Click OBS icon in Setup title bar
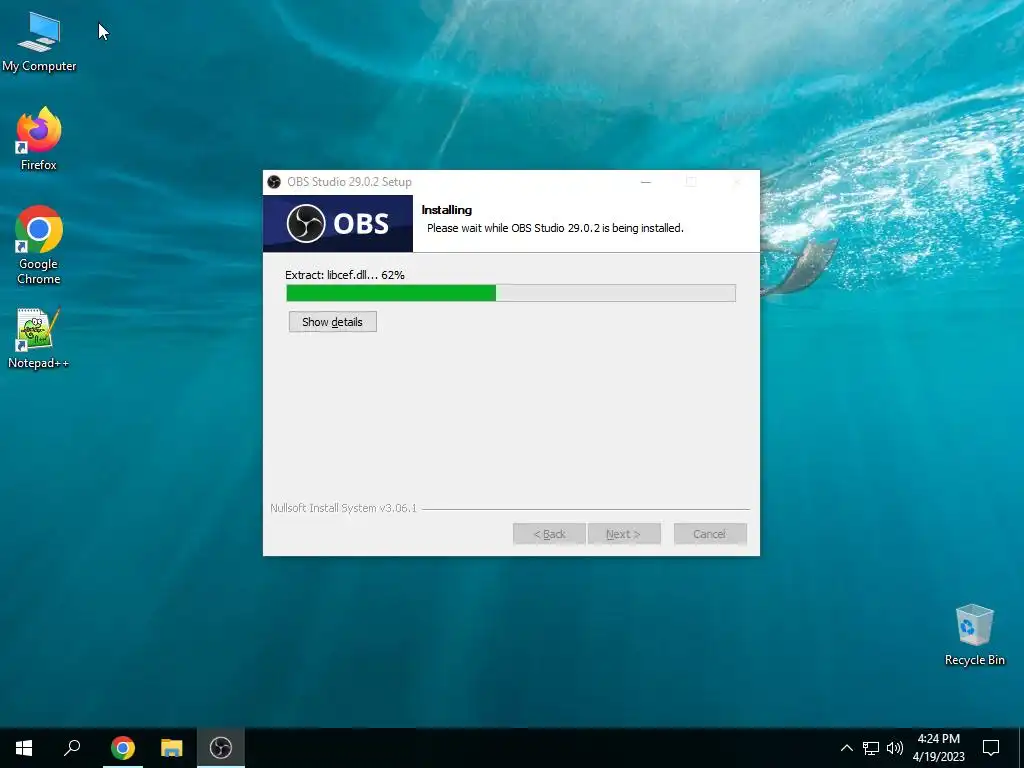 pos(274,182)
